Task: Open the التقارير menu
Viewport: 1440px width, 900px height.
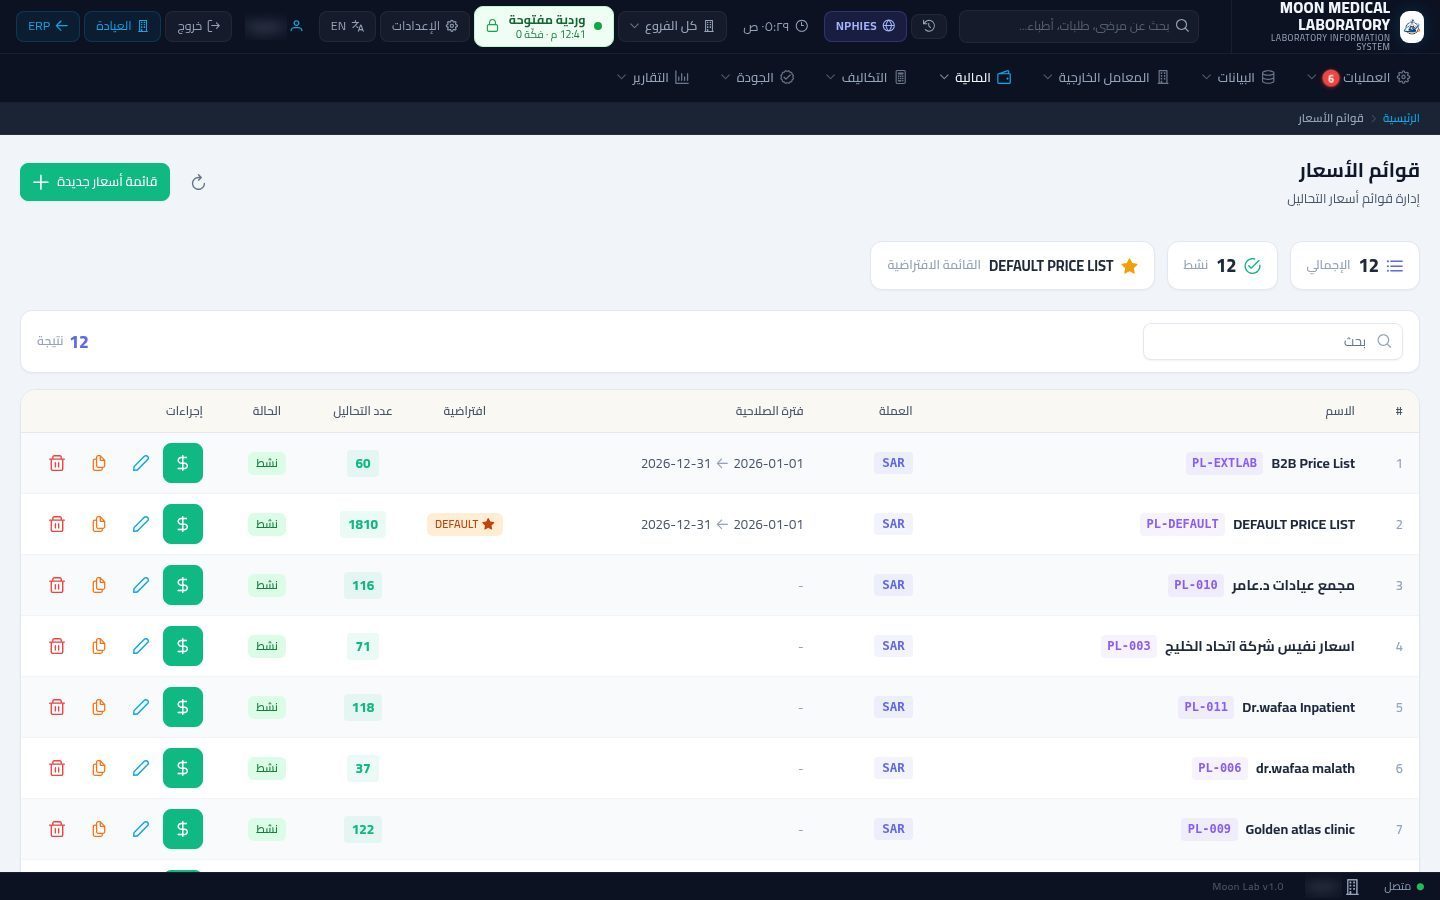Action: pos(654,77)
